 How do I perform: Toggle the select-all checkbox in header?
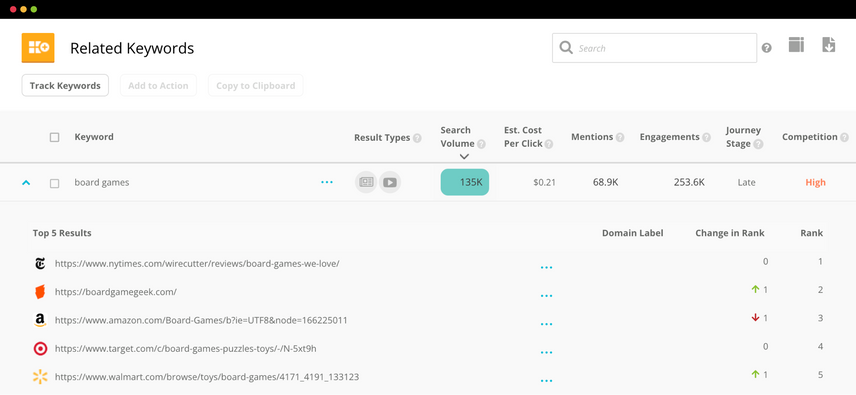(55, 137)
